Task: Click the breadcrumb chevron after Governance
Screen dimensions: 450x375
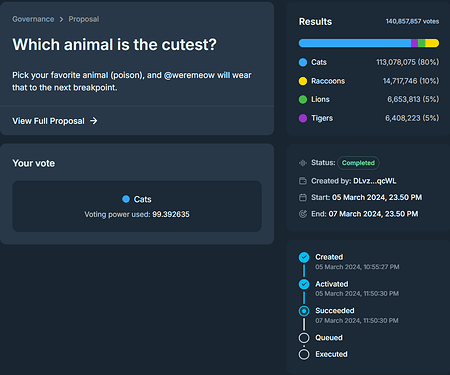Action: tap(61, 19)
